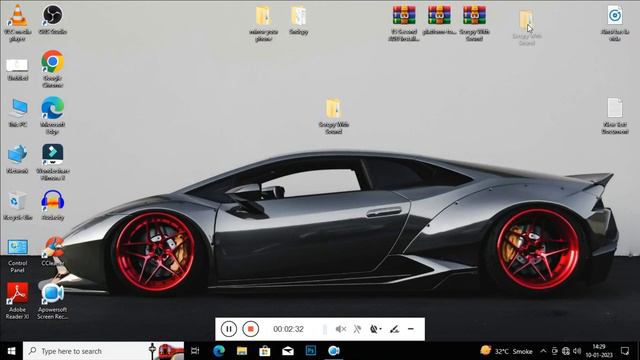This screenshot has height=360, width=640.
Task: Launch Wondershare Filmora from the desktop
Action: point(53,162)
